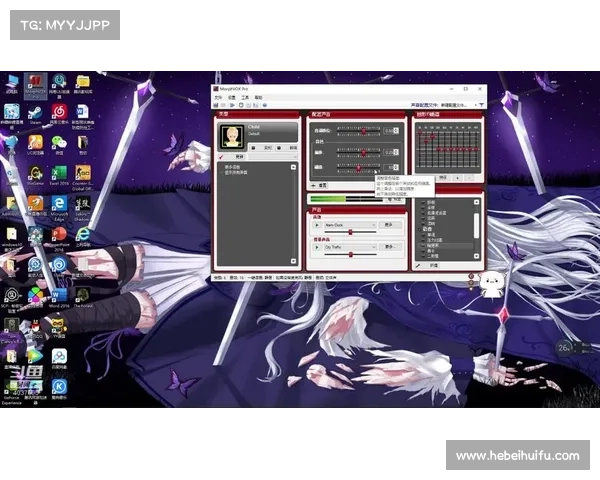600x480 pixels.
Task: Click the bar-chart icon in MorphVOX toolbar
Action: 216,105
